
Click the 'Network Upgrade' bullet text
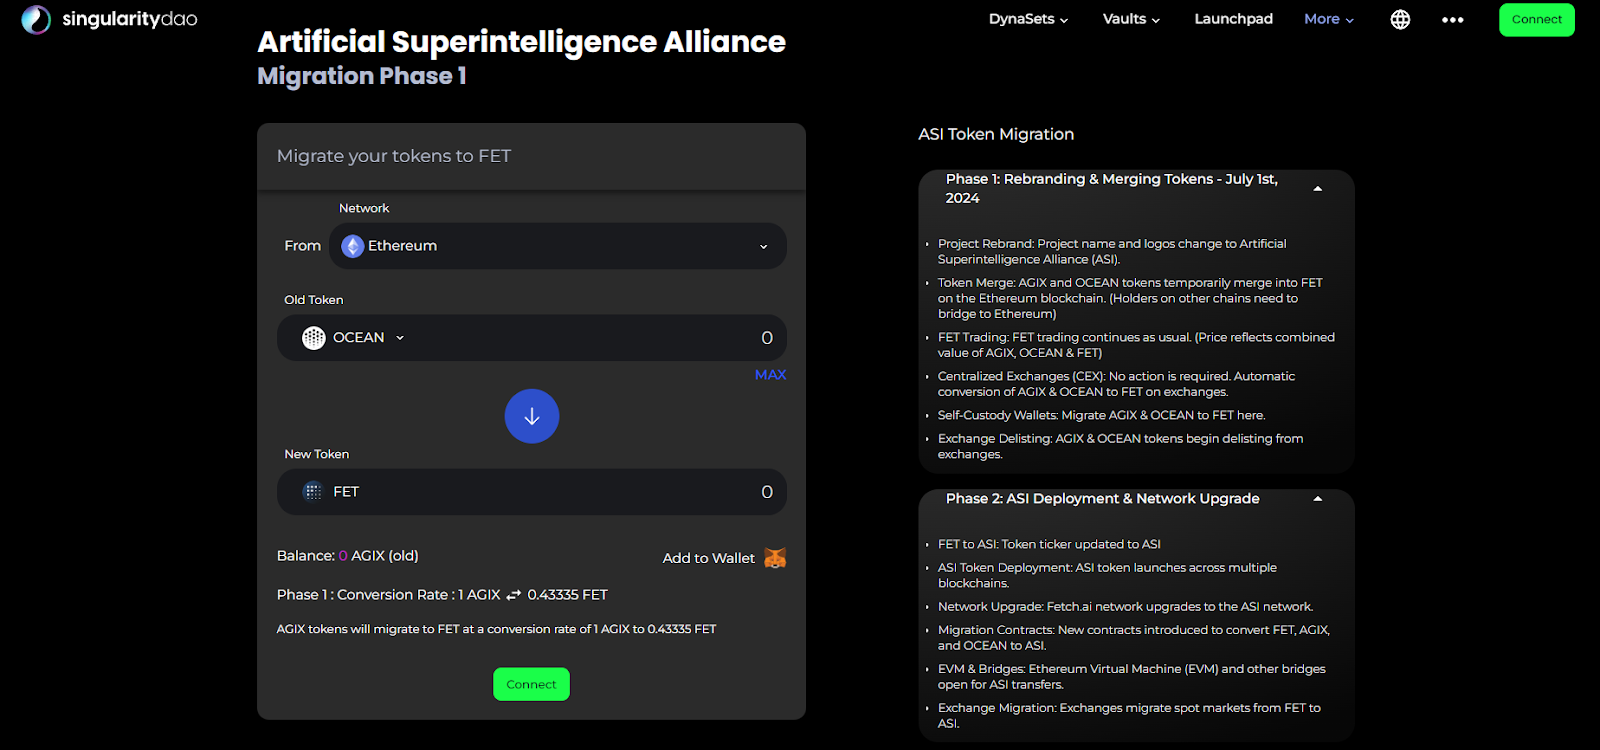(x=1125, y=607)
